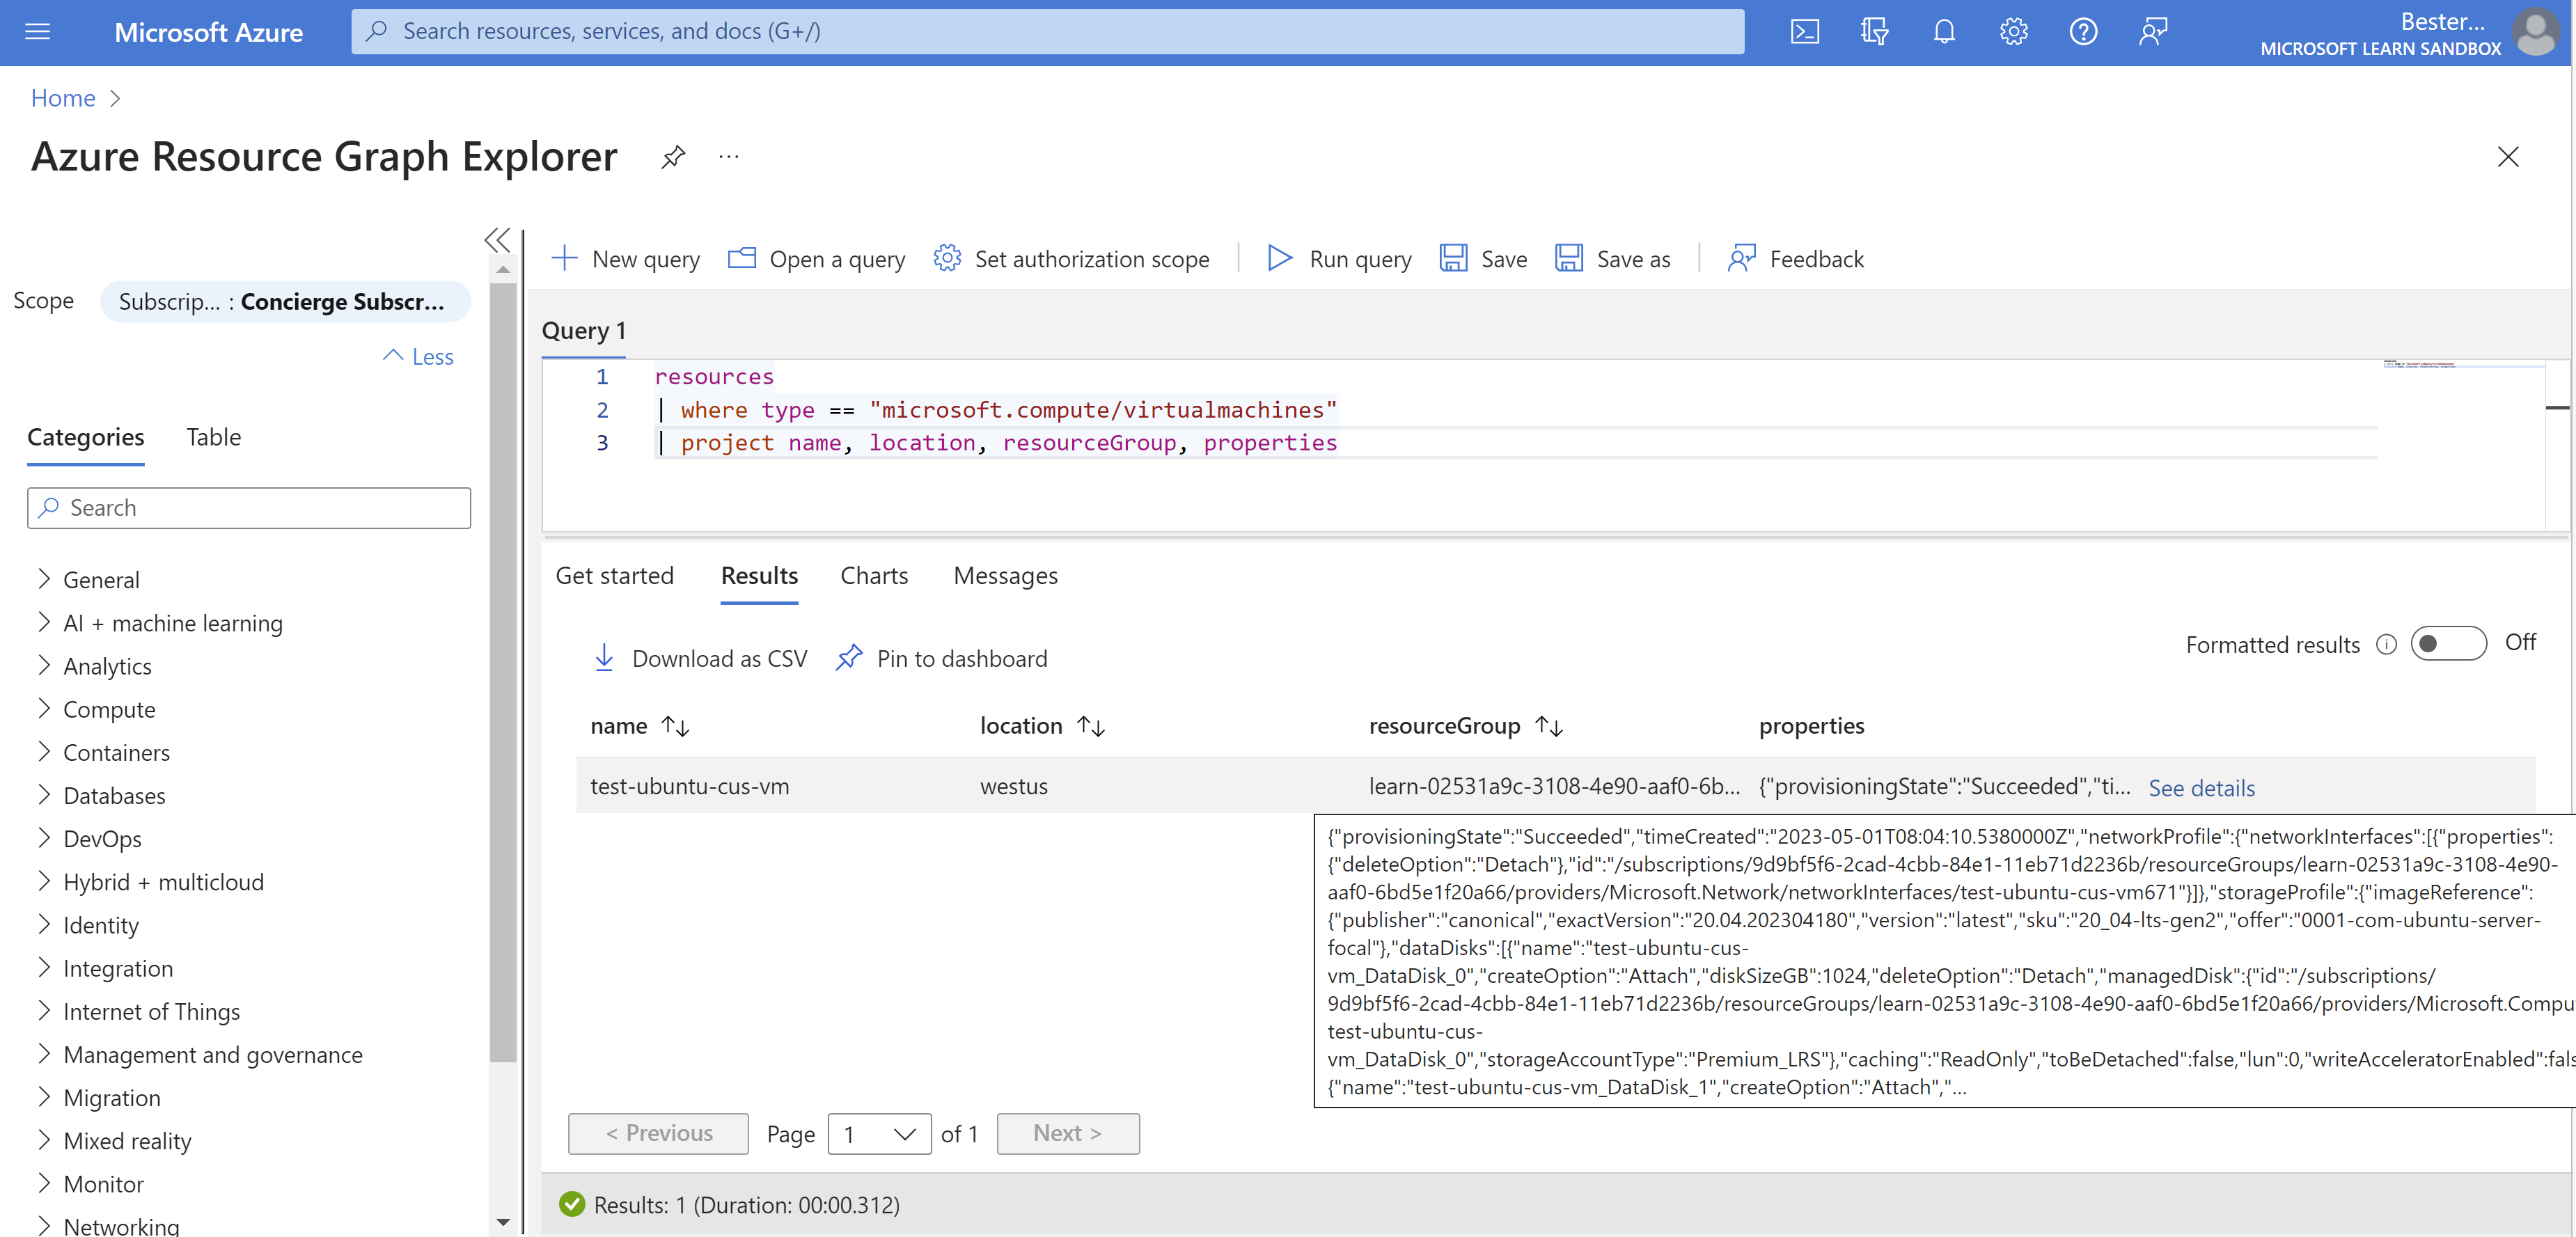Open Feedback in the query toolbar
The height and width of the screenshot is (1237, 2576).
tap(1796, 259)
